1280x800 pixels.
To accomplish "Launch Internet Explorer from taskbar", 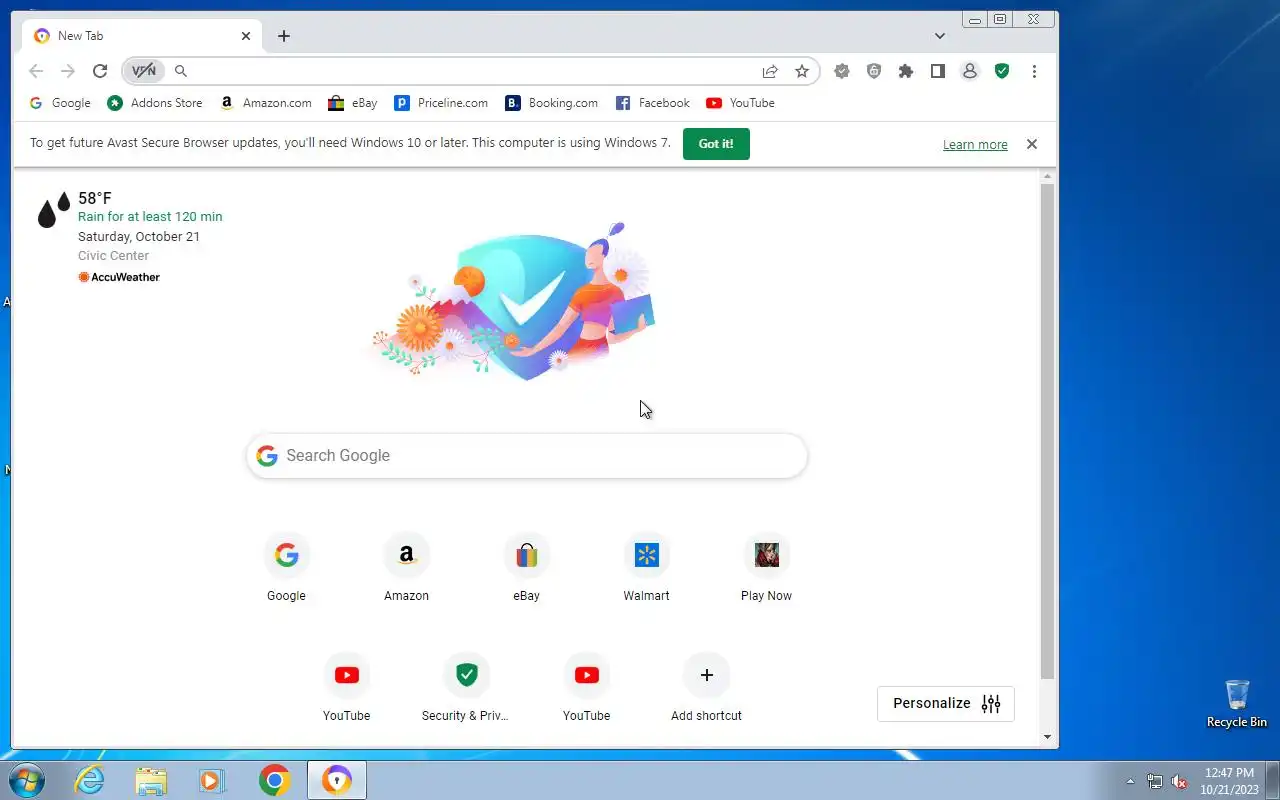I will 90,780.
